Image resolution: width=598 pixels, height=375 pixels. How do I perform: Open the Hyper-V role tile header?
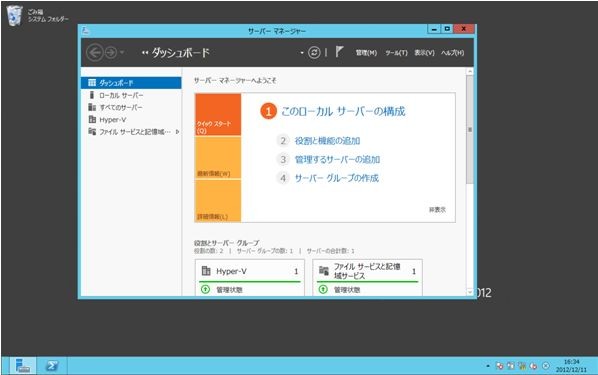pyautogui.click(x=250, y=271)
